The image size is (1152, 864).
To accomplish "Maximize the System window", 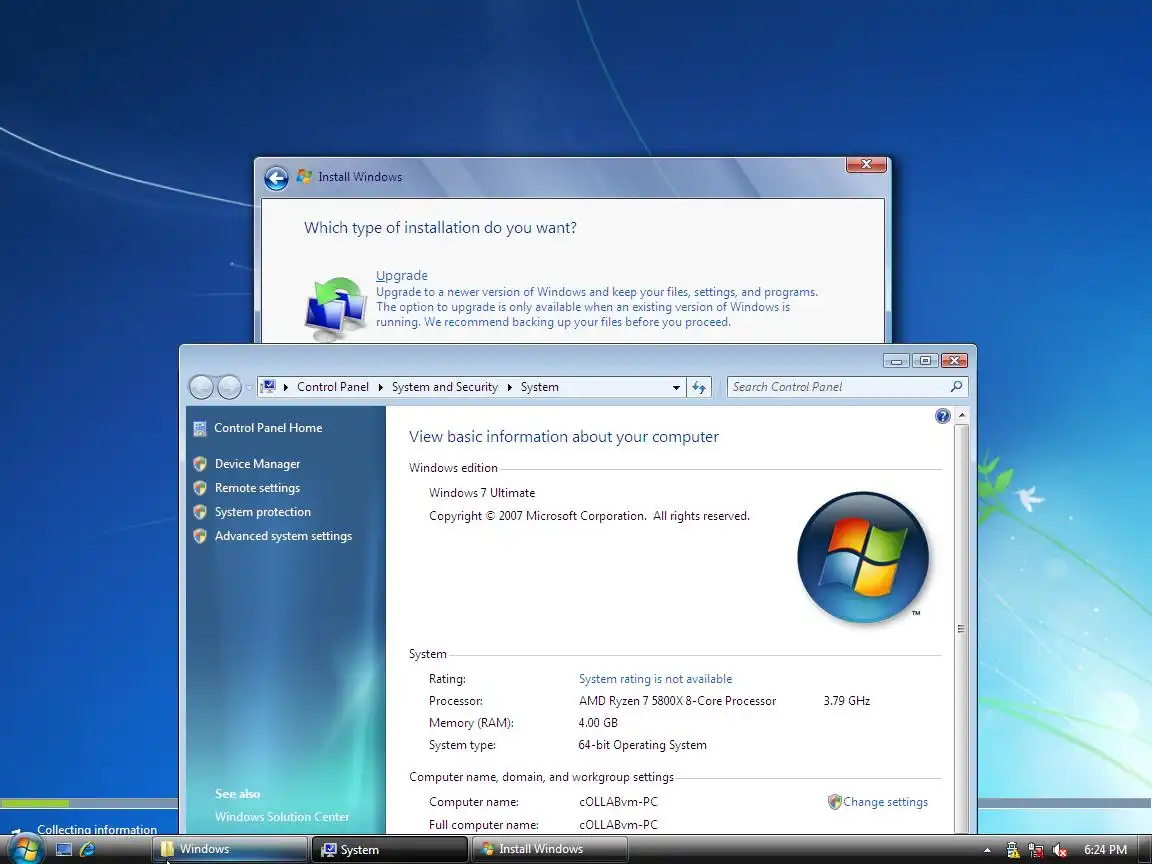I will click(926, 361).
